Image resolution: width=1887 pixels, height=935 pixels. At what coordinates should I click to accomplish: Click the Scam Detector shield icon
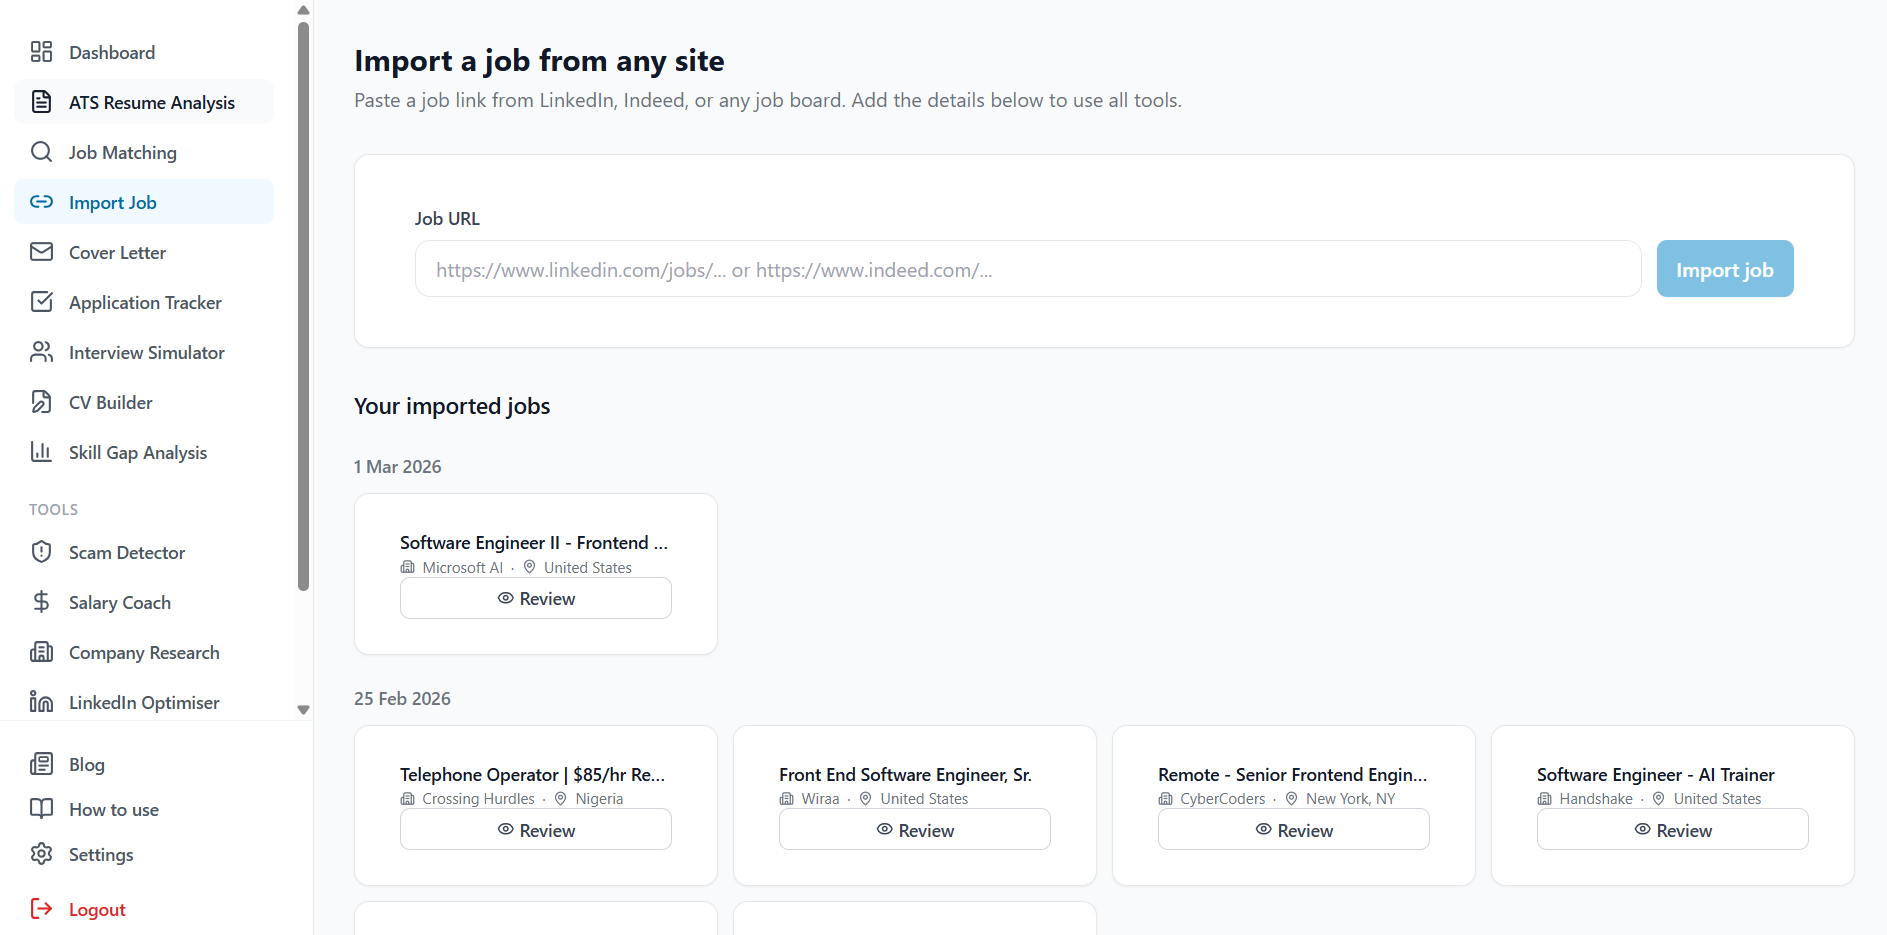point(41,552)
